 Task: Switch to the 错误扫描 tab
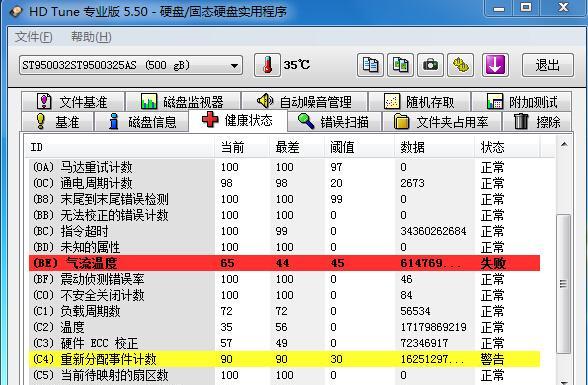334,121
